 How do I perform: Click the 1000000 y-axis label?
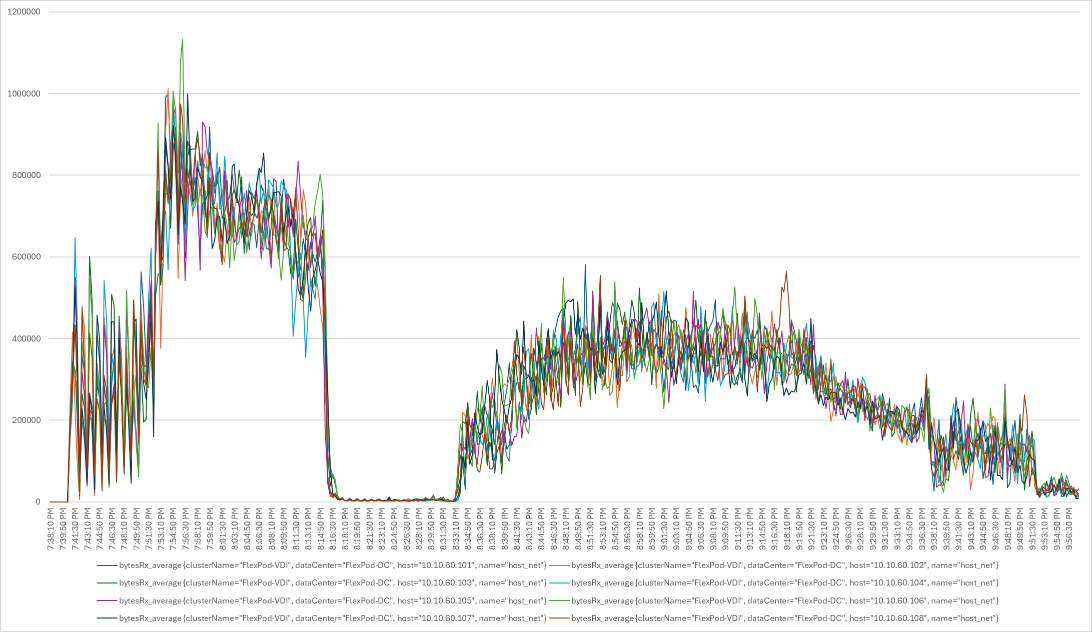tap(22, 93)
